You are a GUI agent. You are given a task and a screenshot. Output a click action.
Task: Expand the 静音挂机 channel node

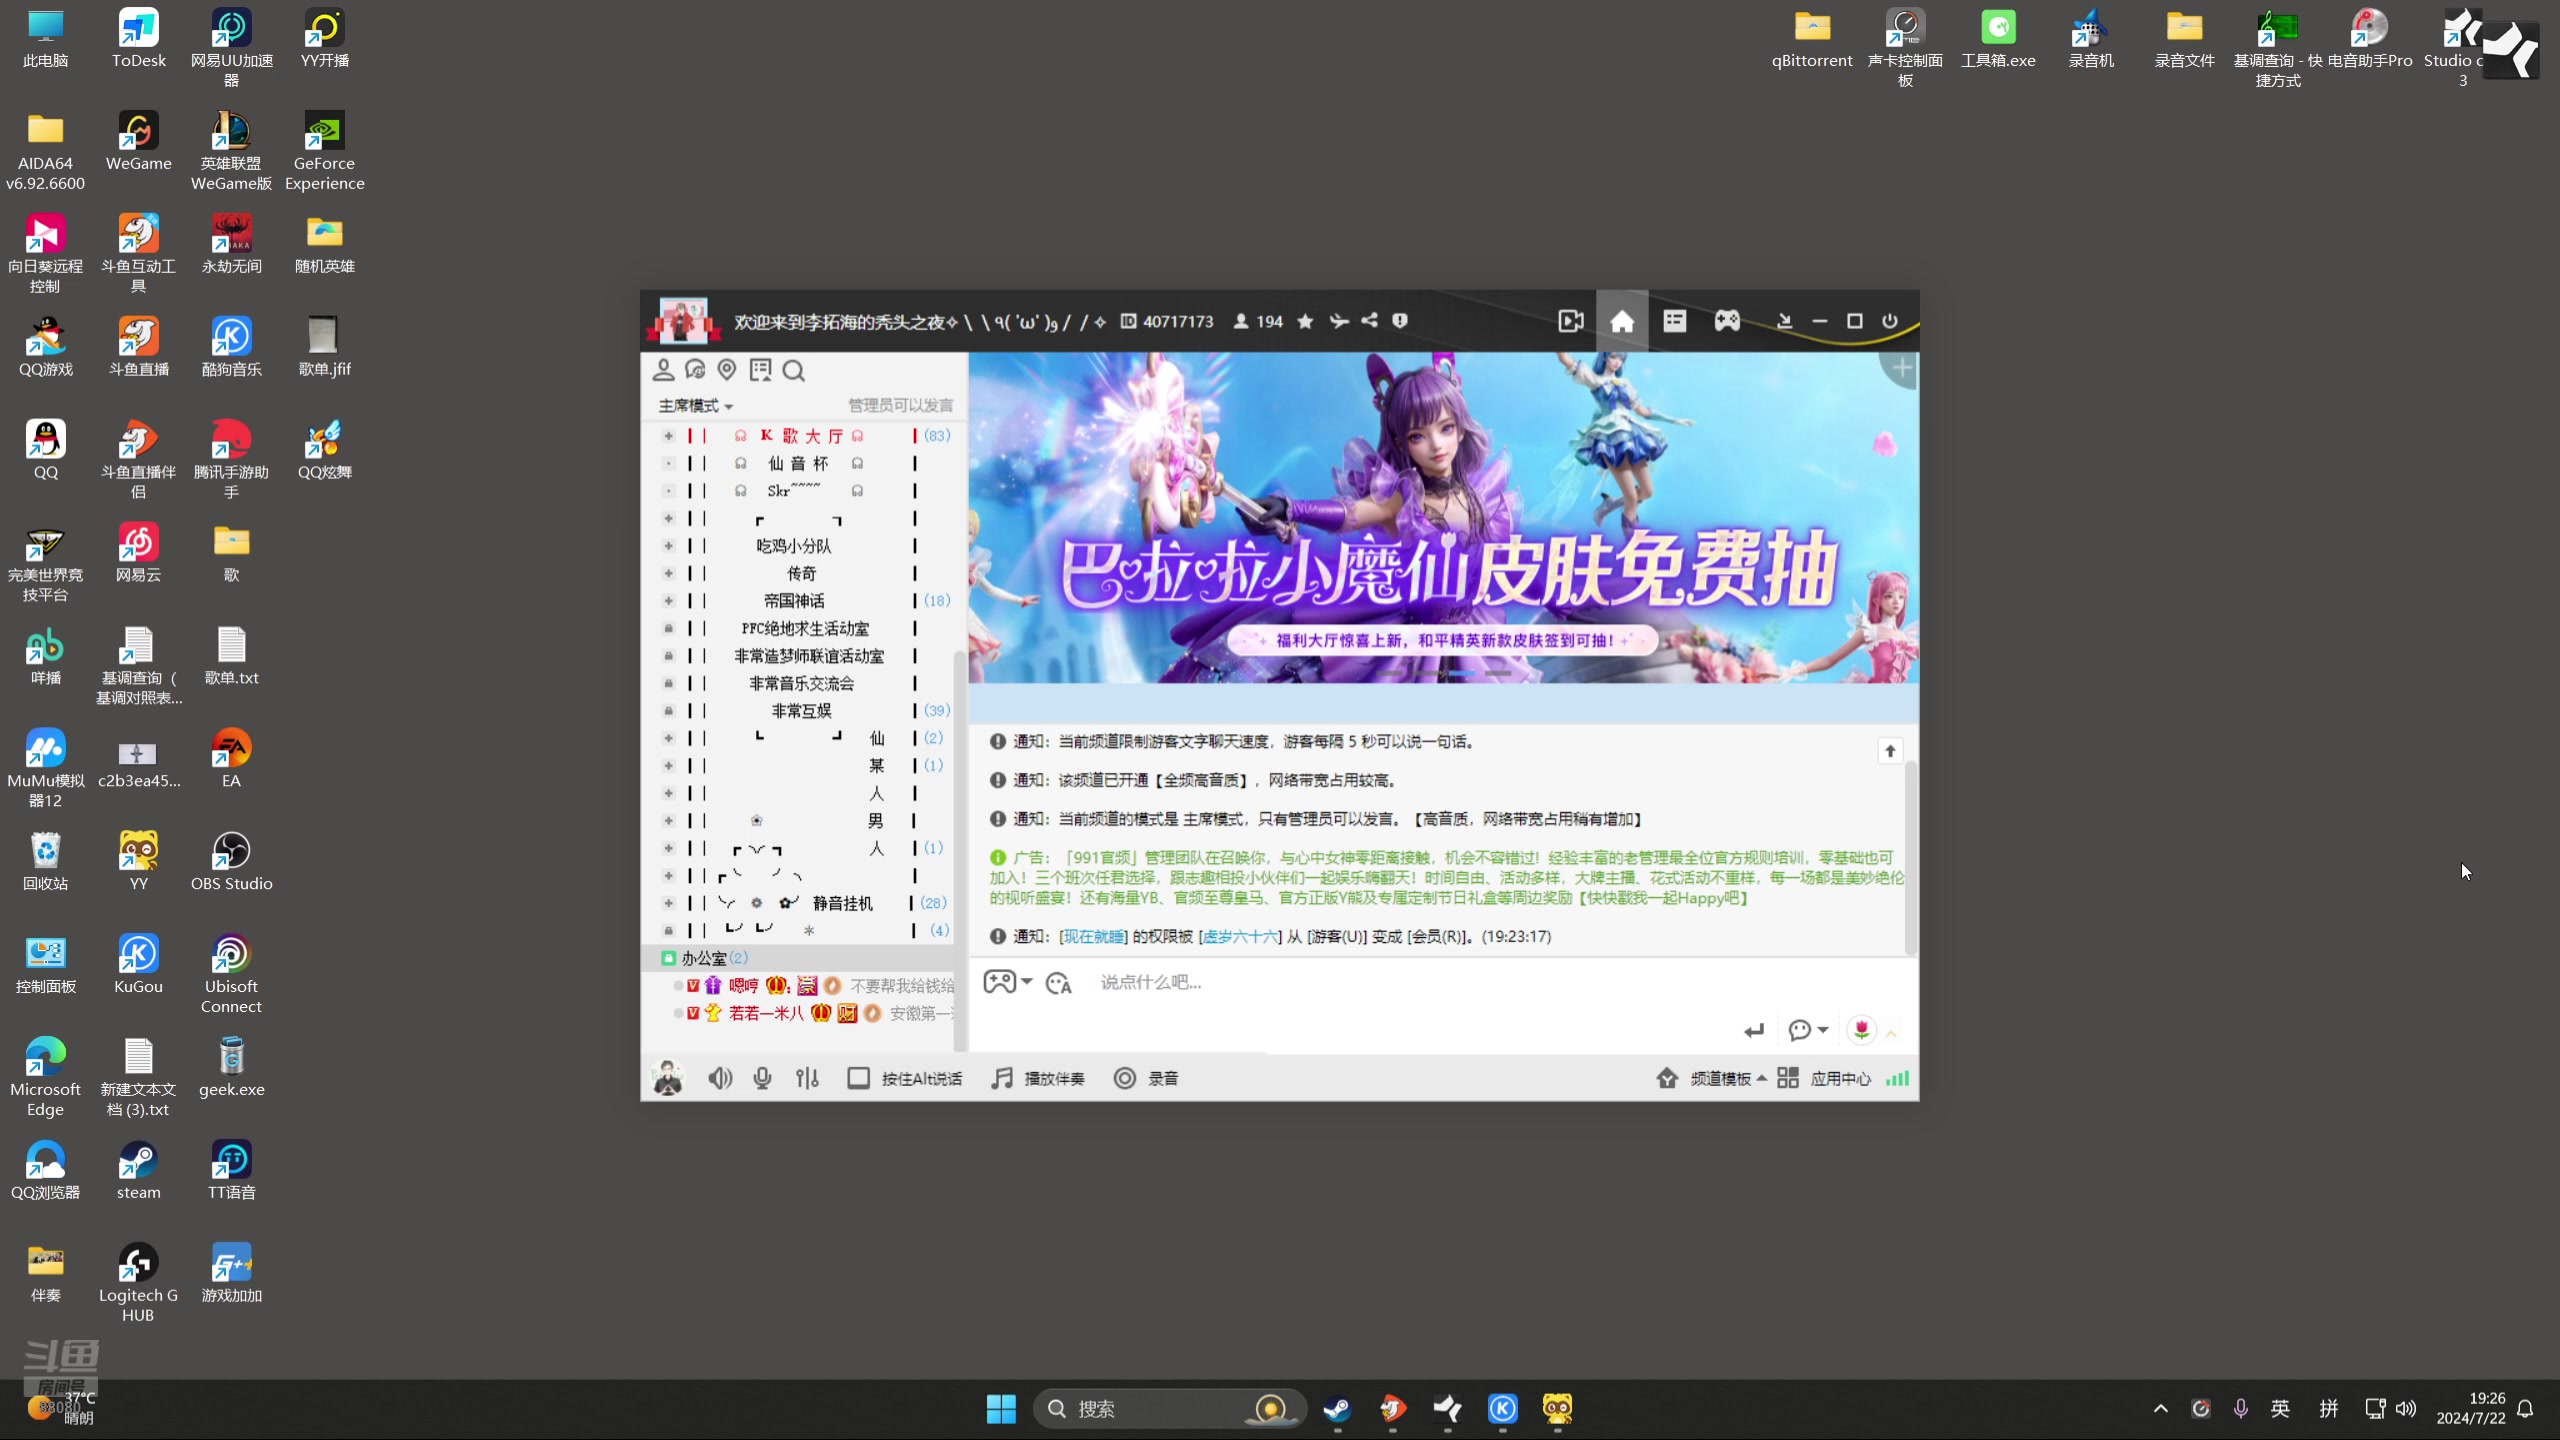click(x=669, y=903)
